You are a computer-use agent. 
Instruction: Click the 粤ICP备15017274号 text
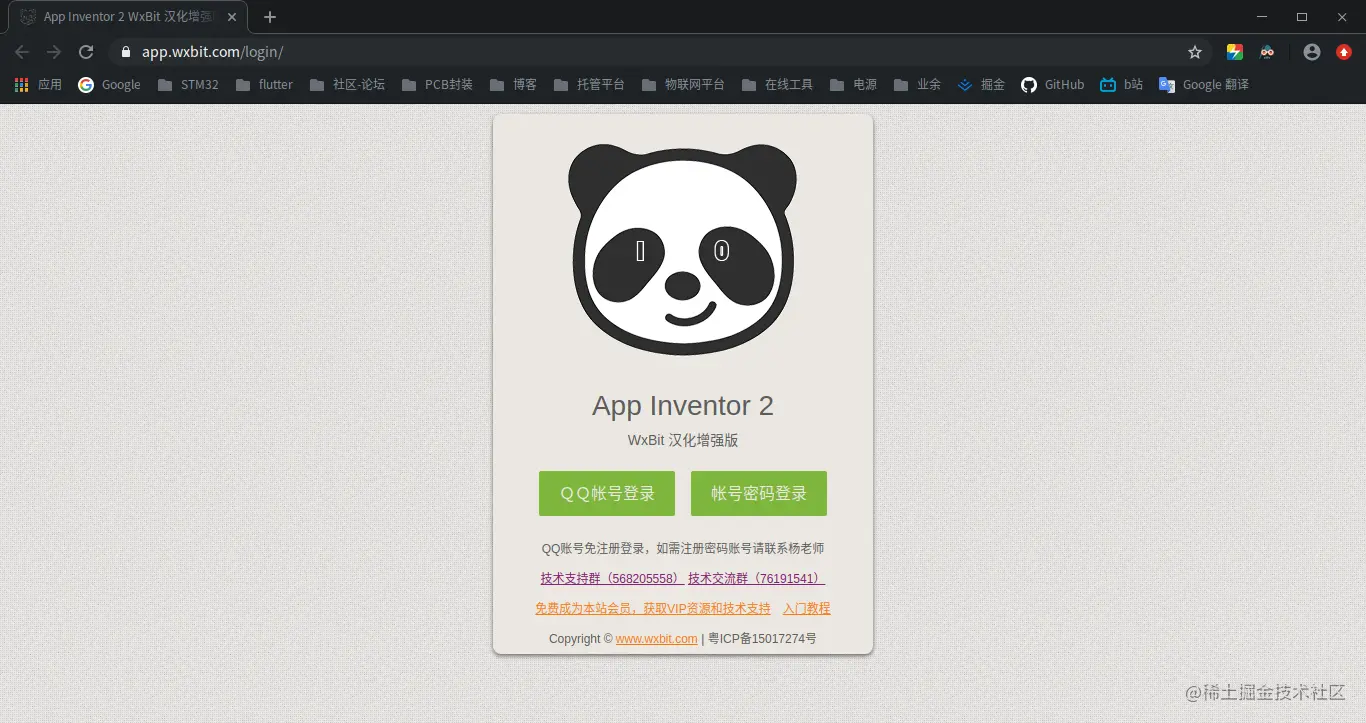point(762,639)
